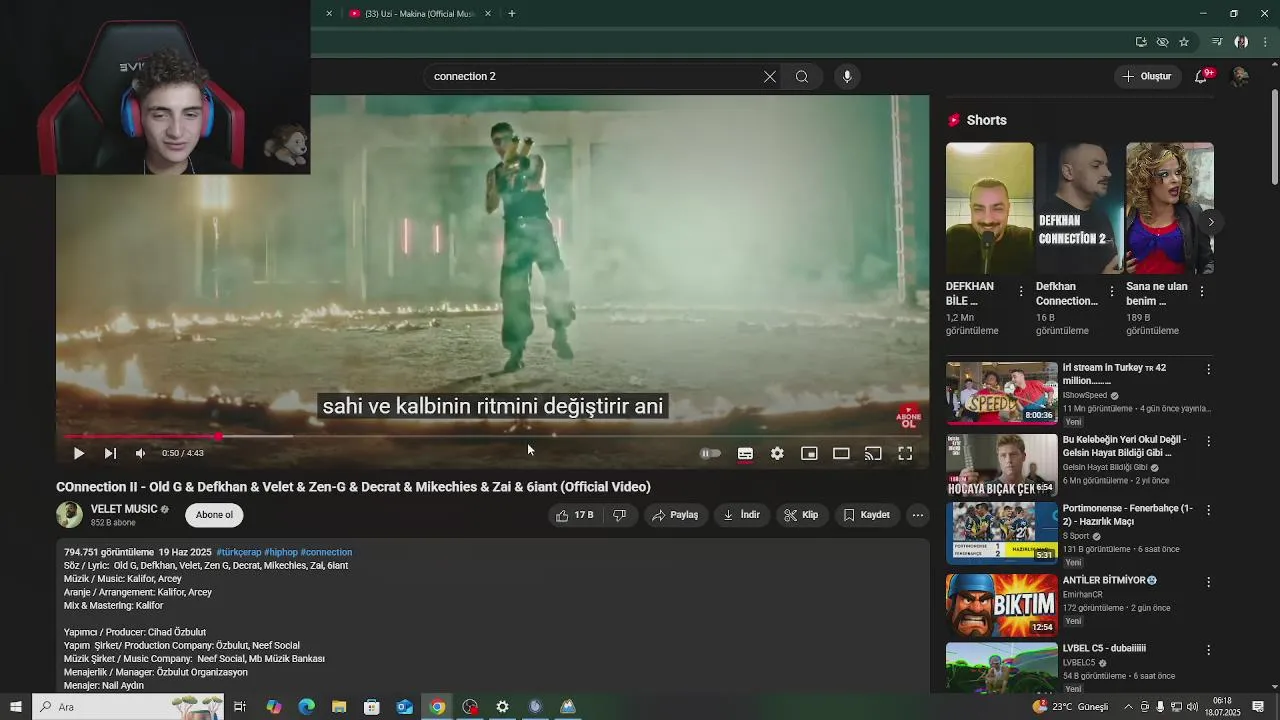Click the İndir download button
The image size is (1280, 720).
742,515
